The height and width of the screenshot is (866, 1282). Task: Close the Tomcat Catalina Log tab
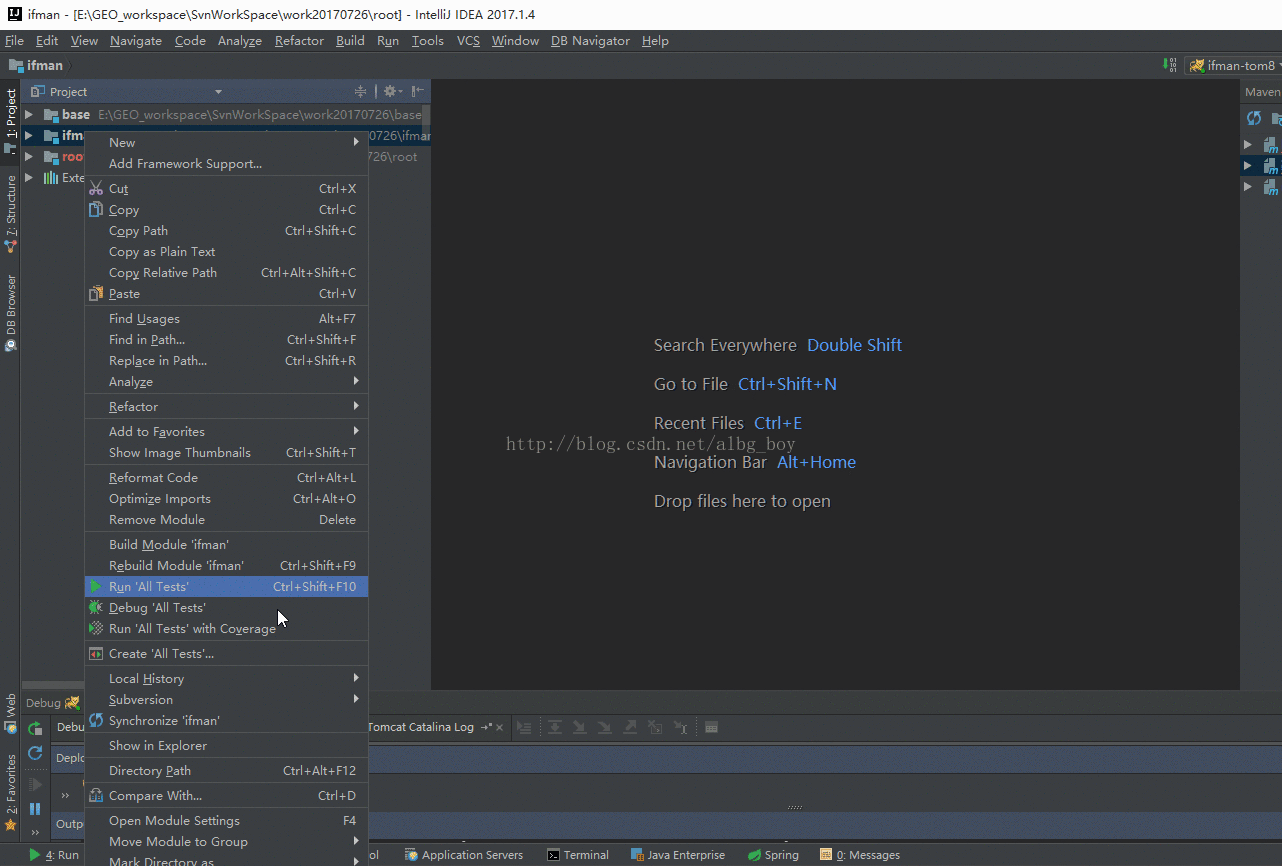(499, 728)
